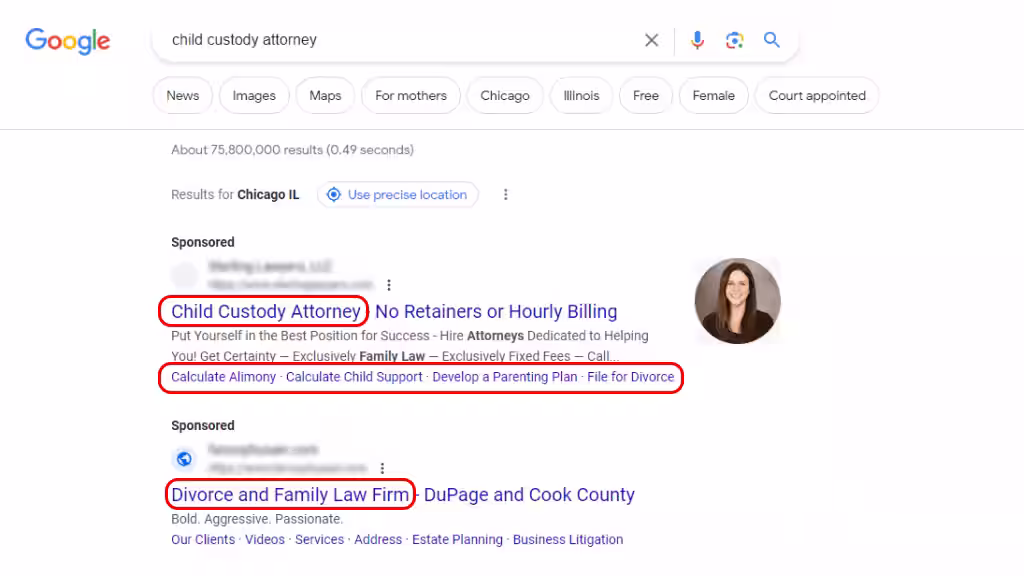Select the Court appointed filter chip
Screen dimensions: 1024x576
pyautogui.click(x=817, y=95)
